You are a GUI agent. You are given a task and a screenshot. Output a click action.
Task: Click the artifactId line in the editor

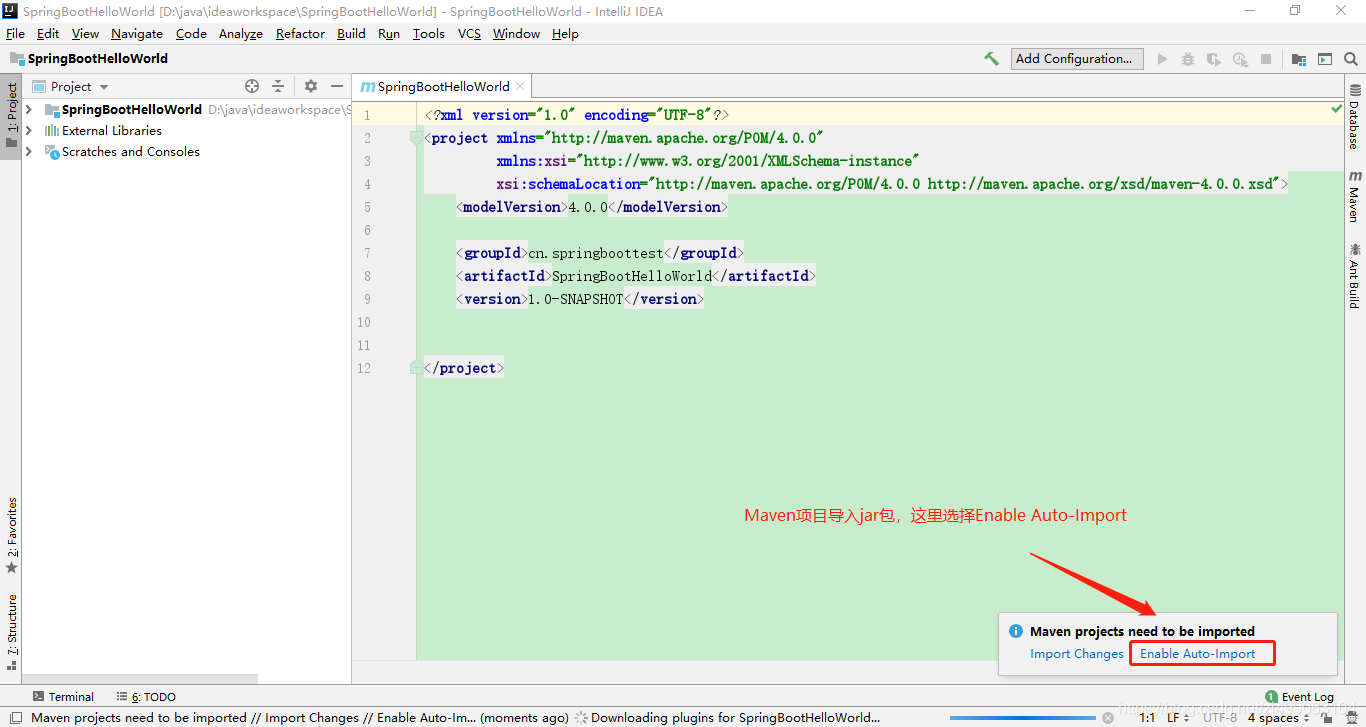pos(636,276)
